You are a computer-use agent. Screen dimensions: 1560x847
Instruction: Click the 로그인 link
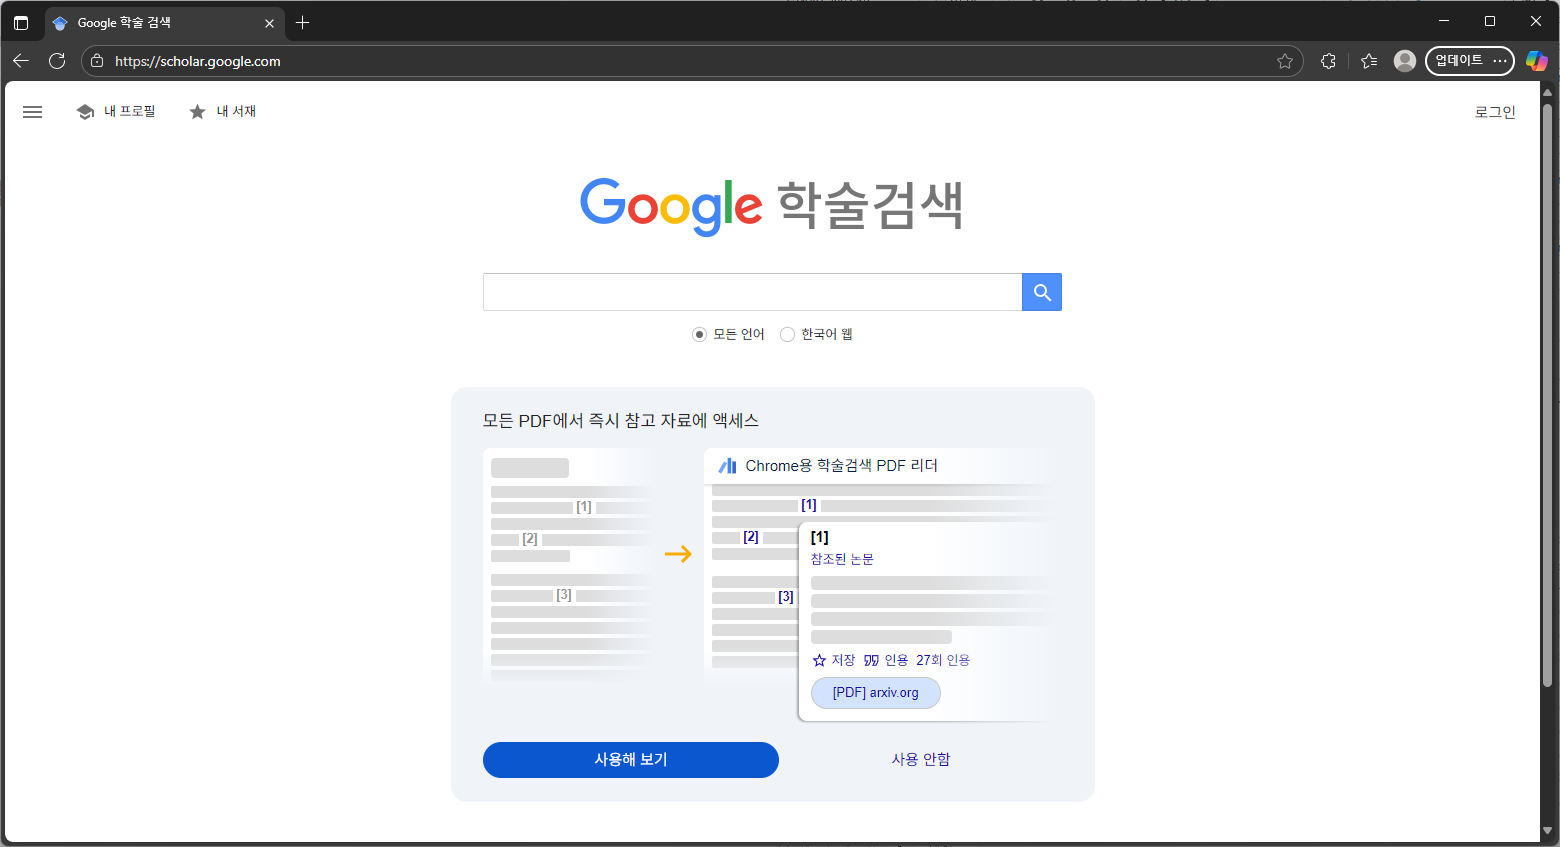click(1494, 111)
